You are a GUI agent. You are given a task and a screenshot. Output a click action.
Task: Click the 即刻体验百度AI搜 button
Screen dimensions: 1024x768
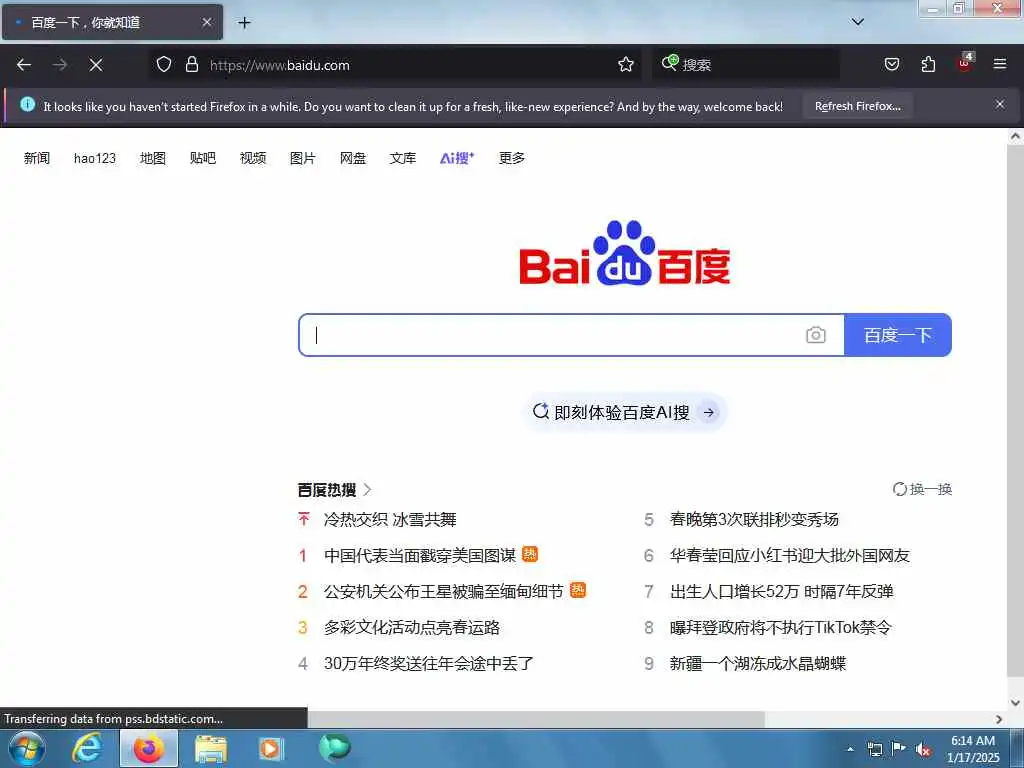625,412
